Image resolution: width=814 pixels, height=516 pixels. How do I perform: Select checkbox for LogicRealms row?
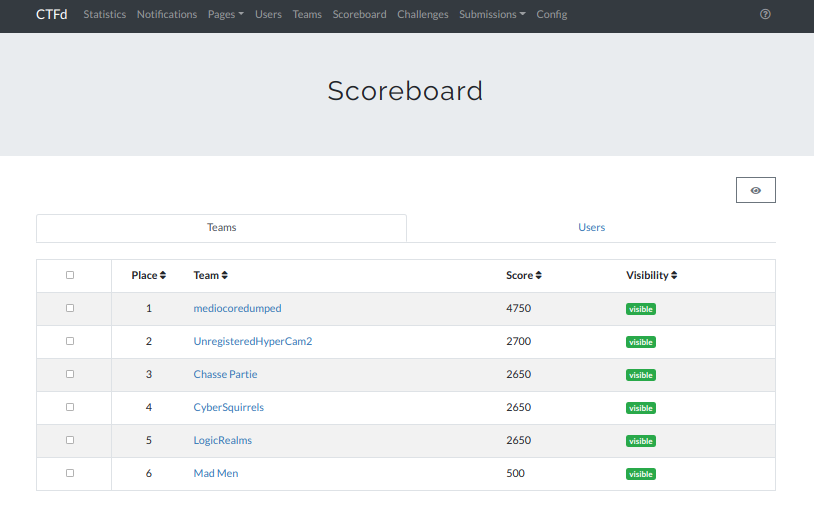(x=70, y=440)
